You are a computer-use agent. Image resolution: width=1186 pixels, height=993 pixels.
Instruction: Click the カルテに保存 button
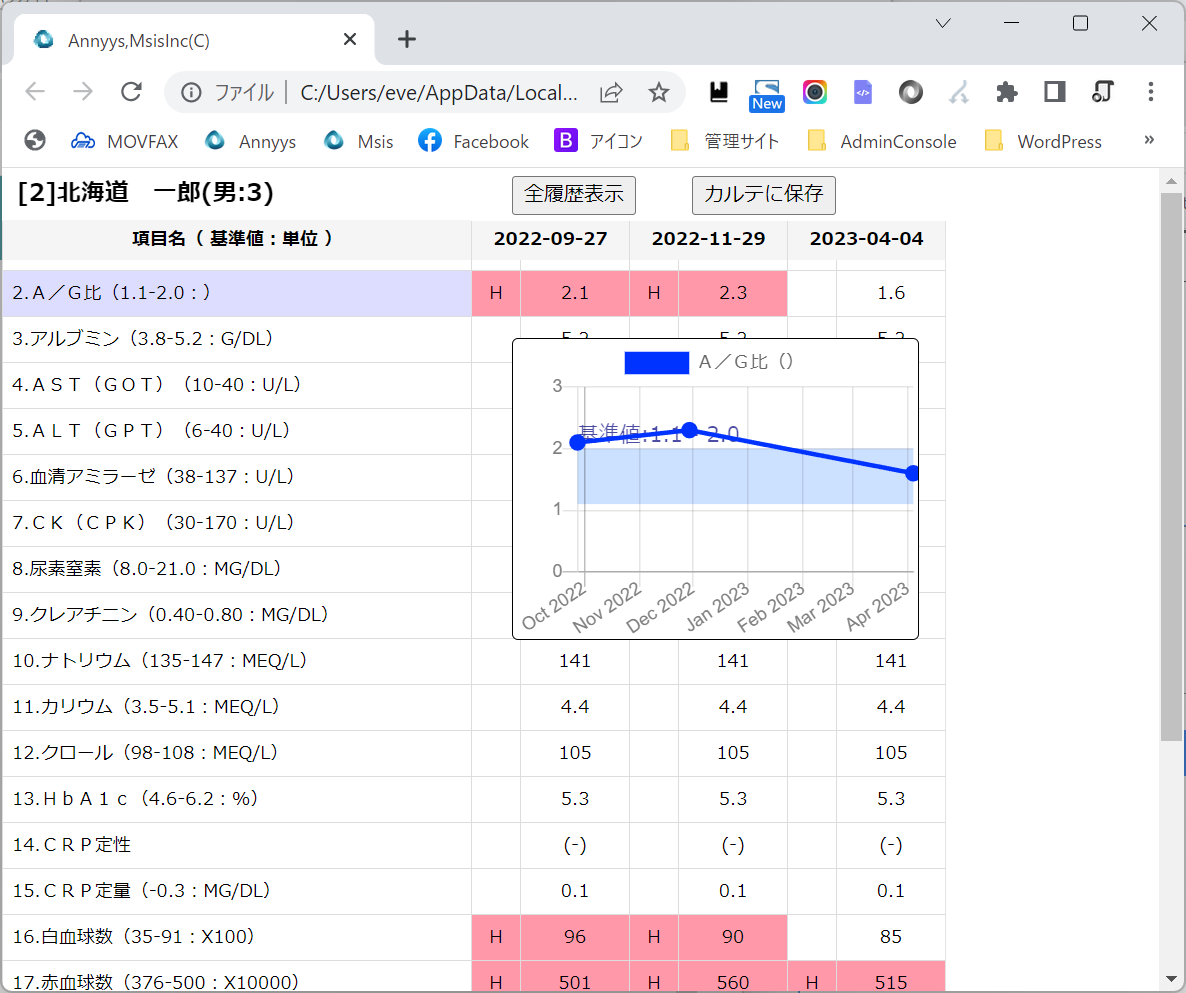pyautogui.click(x=764, y=195)
